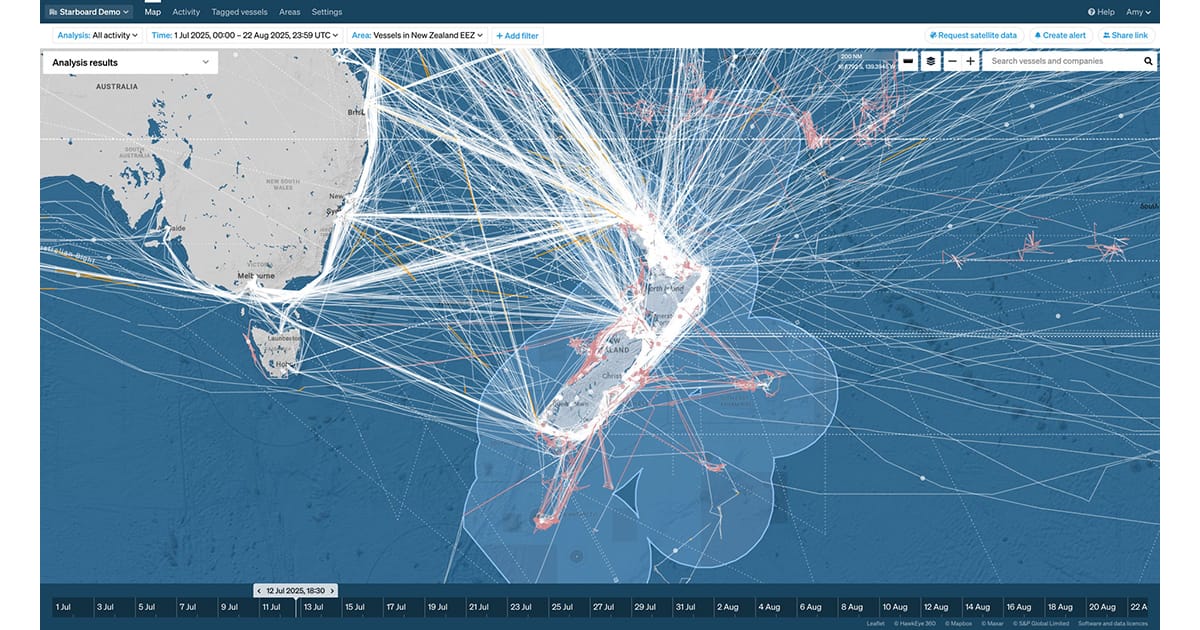Open the Amy user account menu
Viewport: 1200px width, 630px height.
click(x=1138, y=12)
